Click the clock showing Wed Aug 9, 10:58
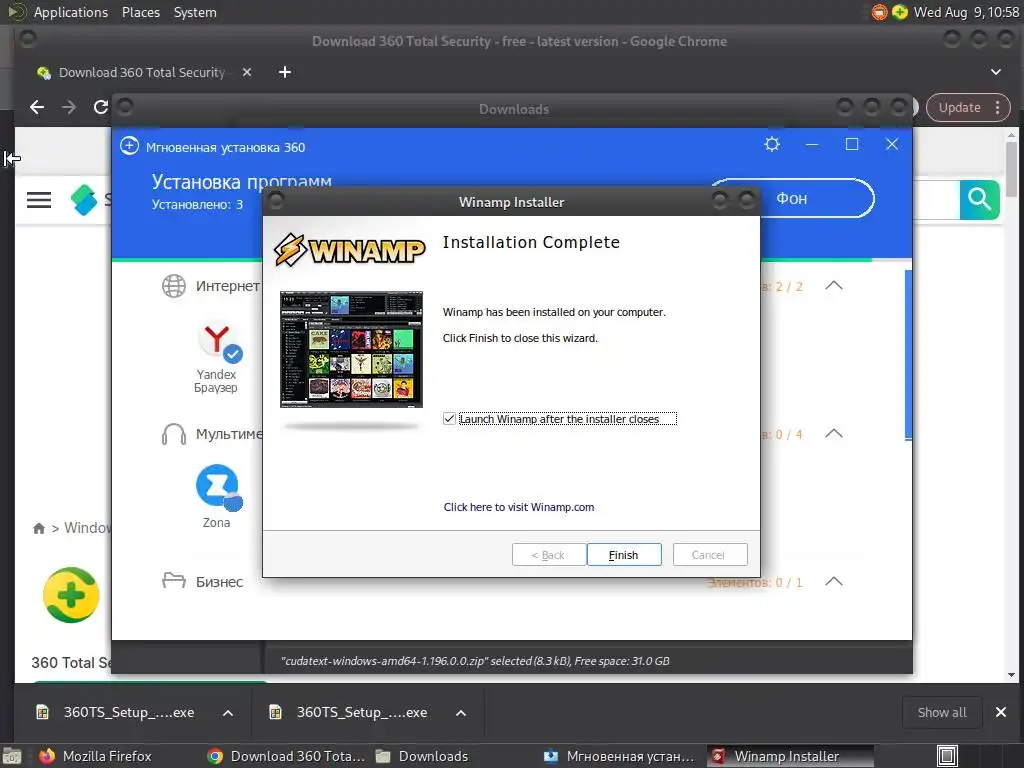The height and width of the screenshot is (768, 1024). tap(966, 12)
